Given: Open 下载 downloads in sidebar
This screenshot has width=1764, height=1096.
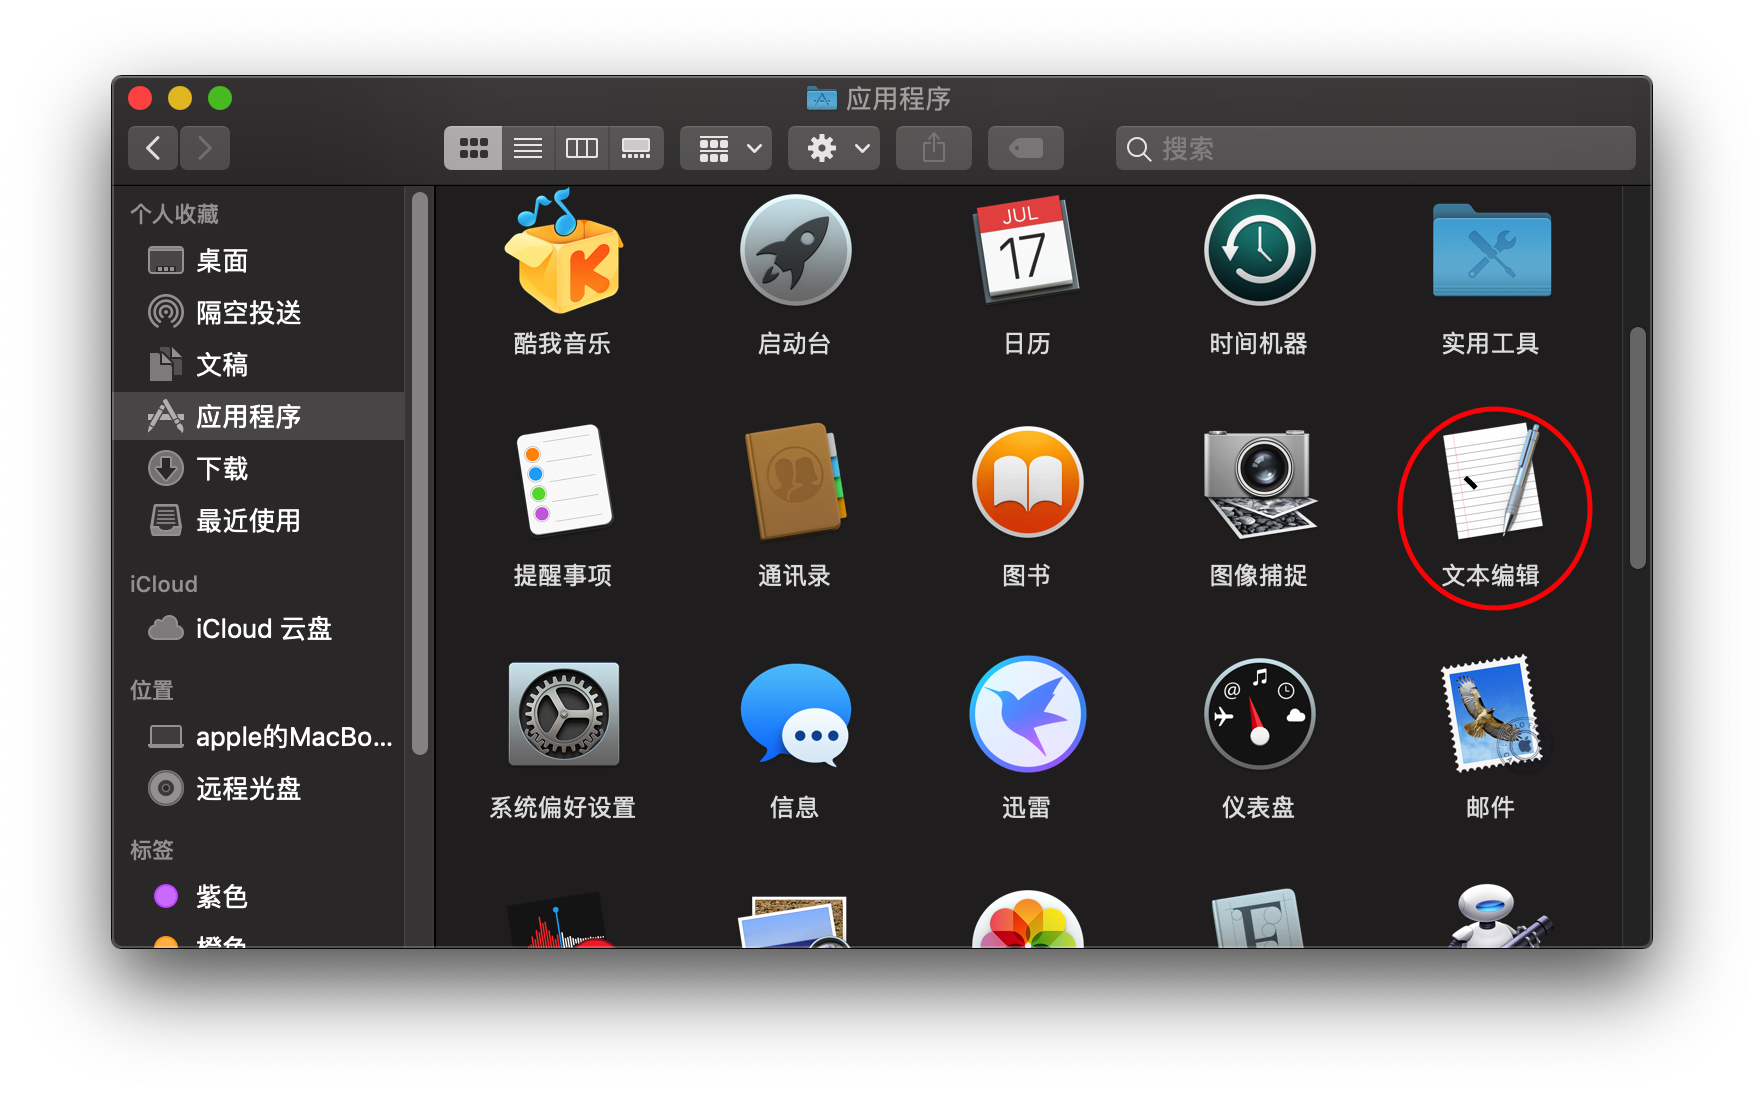Looking at the screenshot, I should tap(260, 469).
